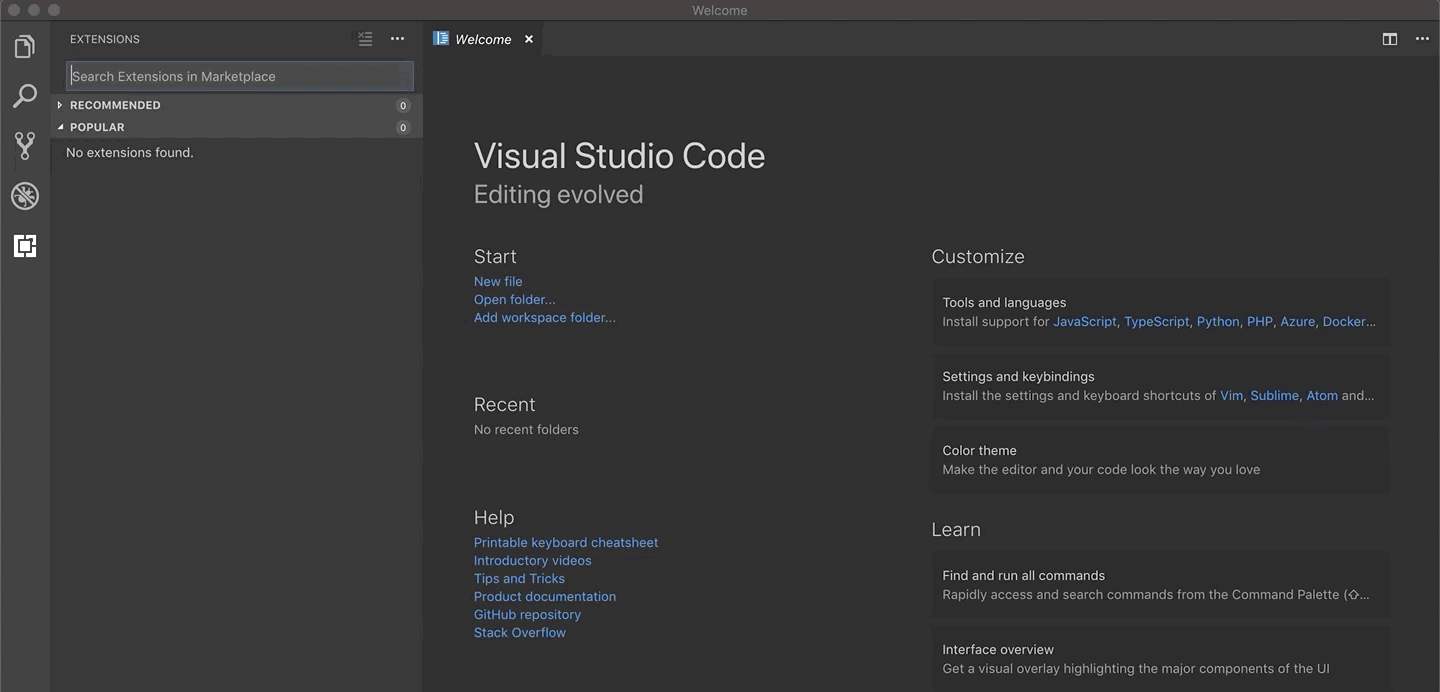Clear extensions search results icon
Image resolution: width=1440 pixels, height=692 pixels.
(365, 39)
